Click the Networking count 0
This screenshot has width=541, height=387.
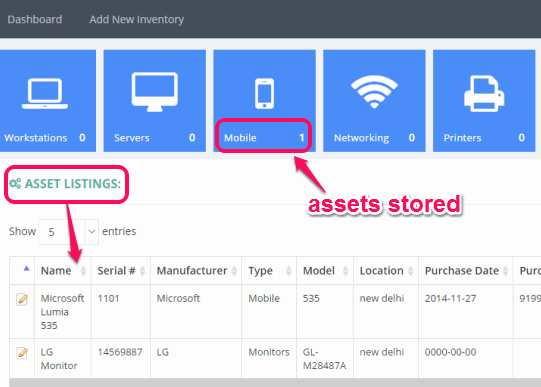(x=412, y=138)
